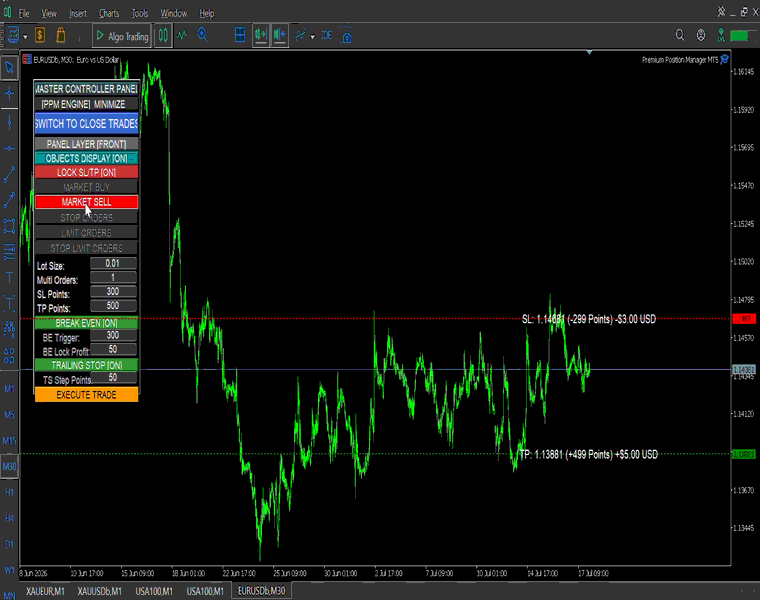
Task: Click the Lot Size input field
Action: [113, 263]
